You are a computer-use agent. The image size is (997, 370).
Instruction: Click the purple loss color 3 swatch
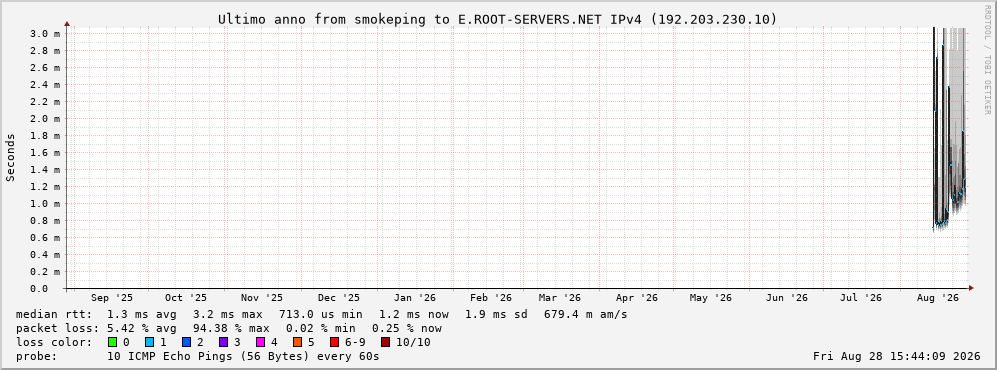223,342
